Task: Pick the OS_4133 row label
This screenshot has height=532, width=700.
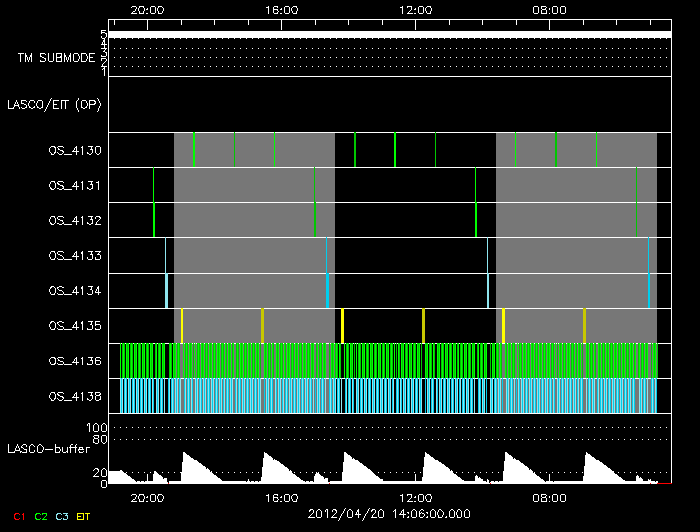Action: click(75, 256)
